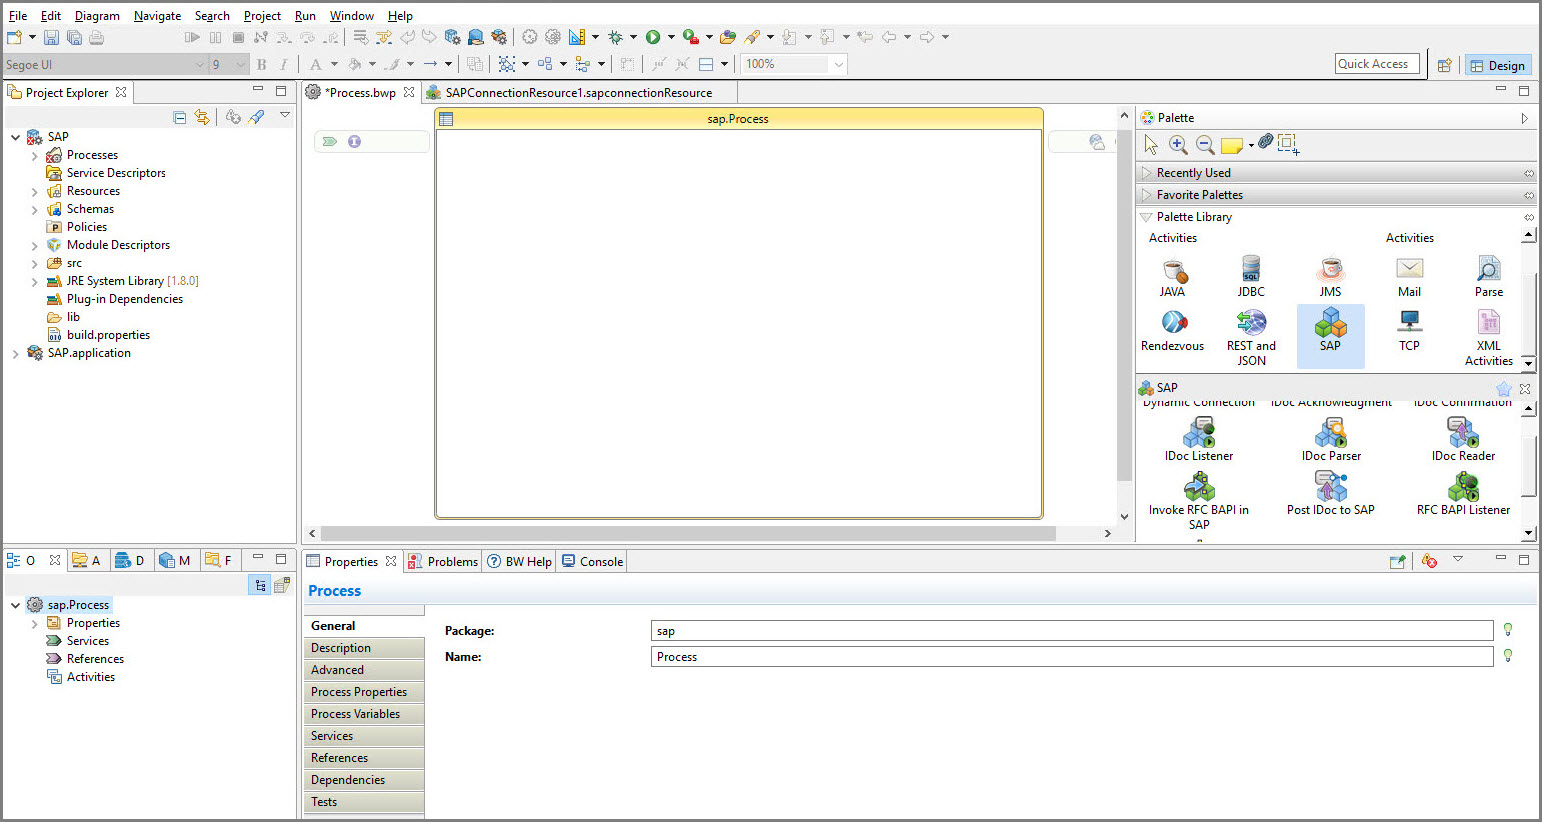This screenshot has width=1542, height=822.
Task: Open the Segoe UI font dropdown
Action: coord(199,64)
